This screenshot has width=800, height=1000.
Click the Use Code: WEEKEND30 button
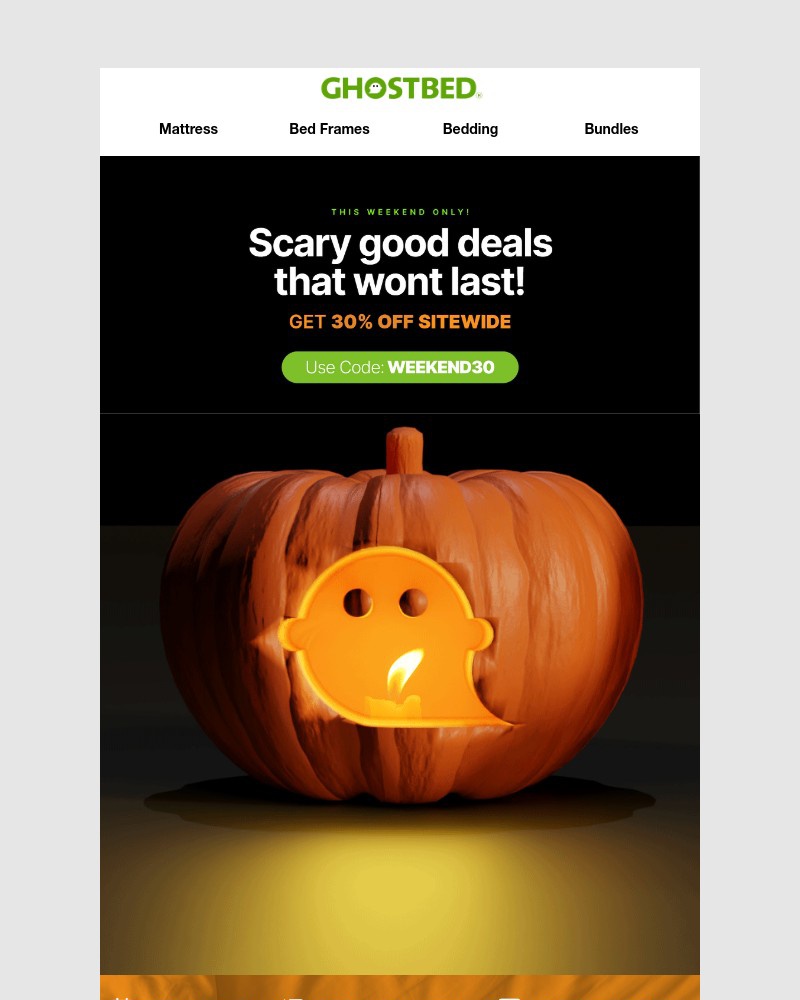pyautogui.click(x=400, y=367)
